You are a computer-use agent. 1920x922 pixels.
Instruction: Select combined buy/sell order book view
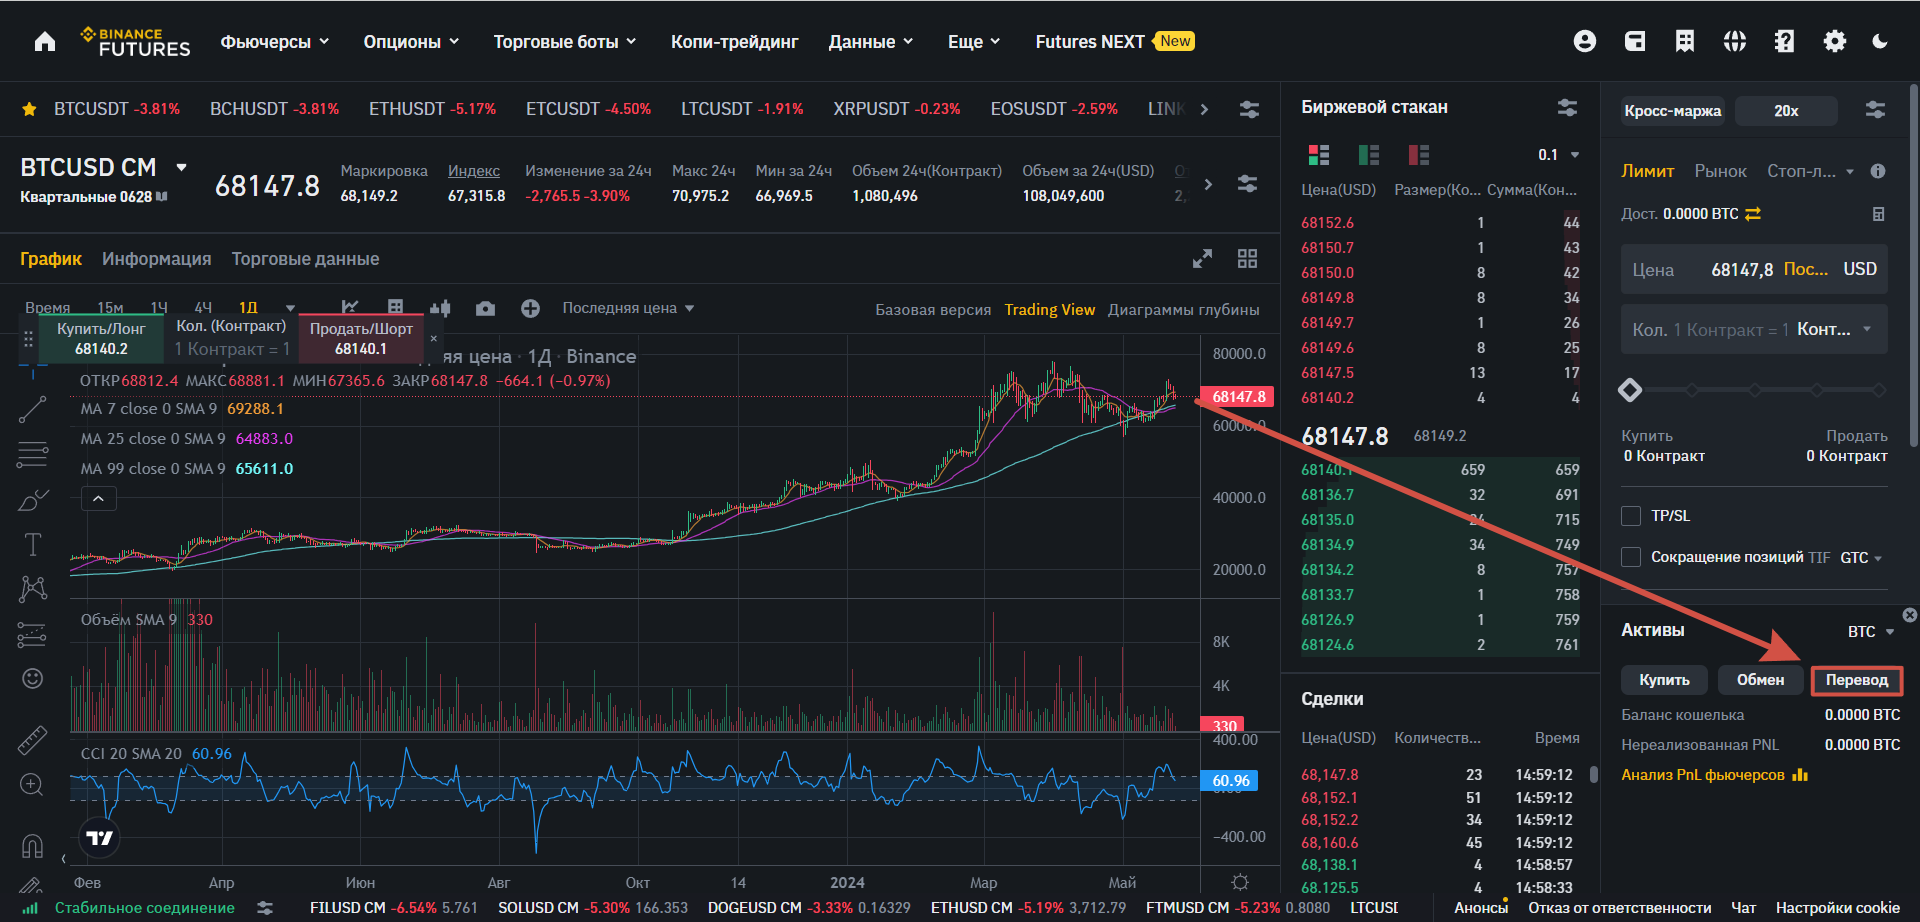click(x=1319, y=155)
